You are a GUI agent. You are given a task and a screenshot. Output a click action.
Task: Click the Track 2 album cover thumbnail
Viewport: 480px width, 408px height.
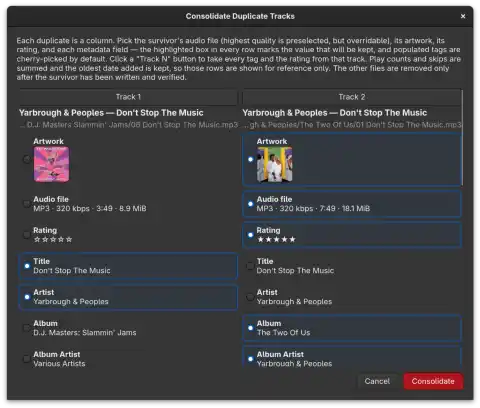(x=275, y=164)
